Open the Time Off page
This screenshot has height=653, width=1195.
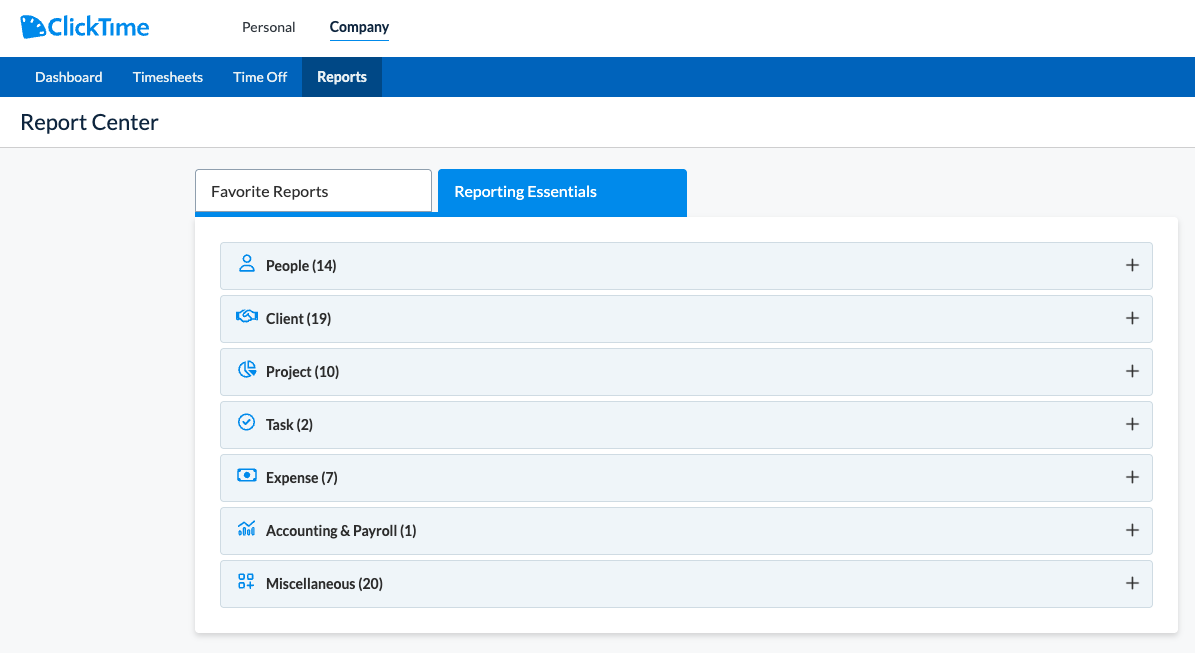tap(260, 77)
